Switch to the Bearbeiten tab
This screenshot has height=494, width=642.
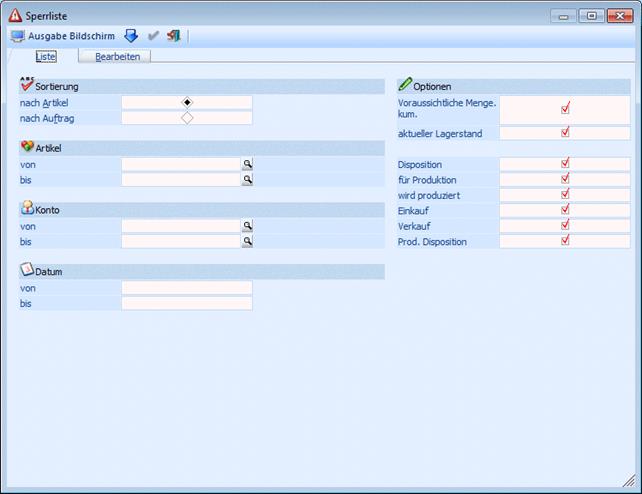coord(116,57)
